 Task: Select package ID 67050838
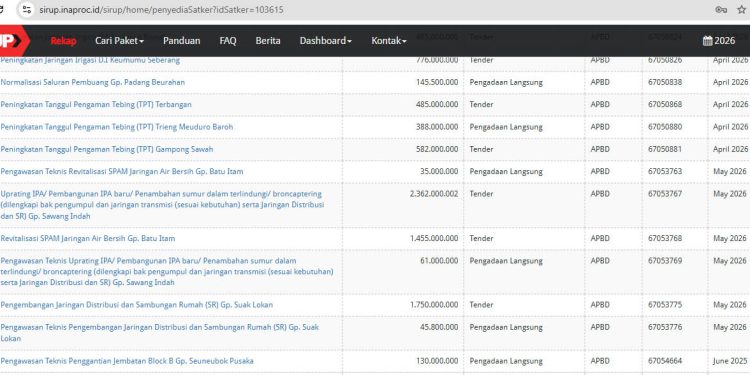point(665,82)
